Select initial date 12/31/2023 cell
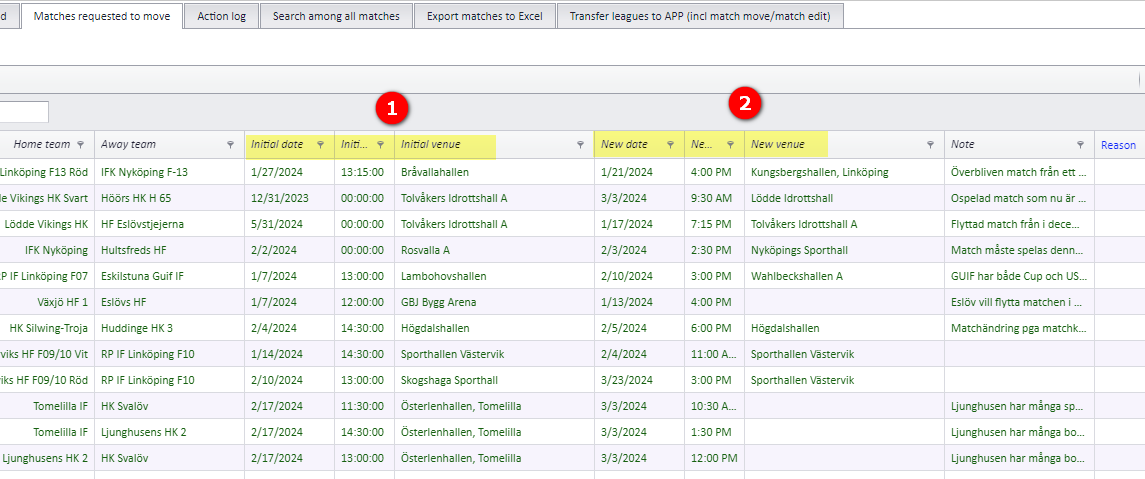 click(290, 198)
